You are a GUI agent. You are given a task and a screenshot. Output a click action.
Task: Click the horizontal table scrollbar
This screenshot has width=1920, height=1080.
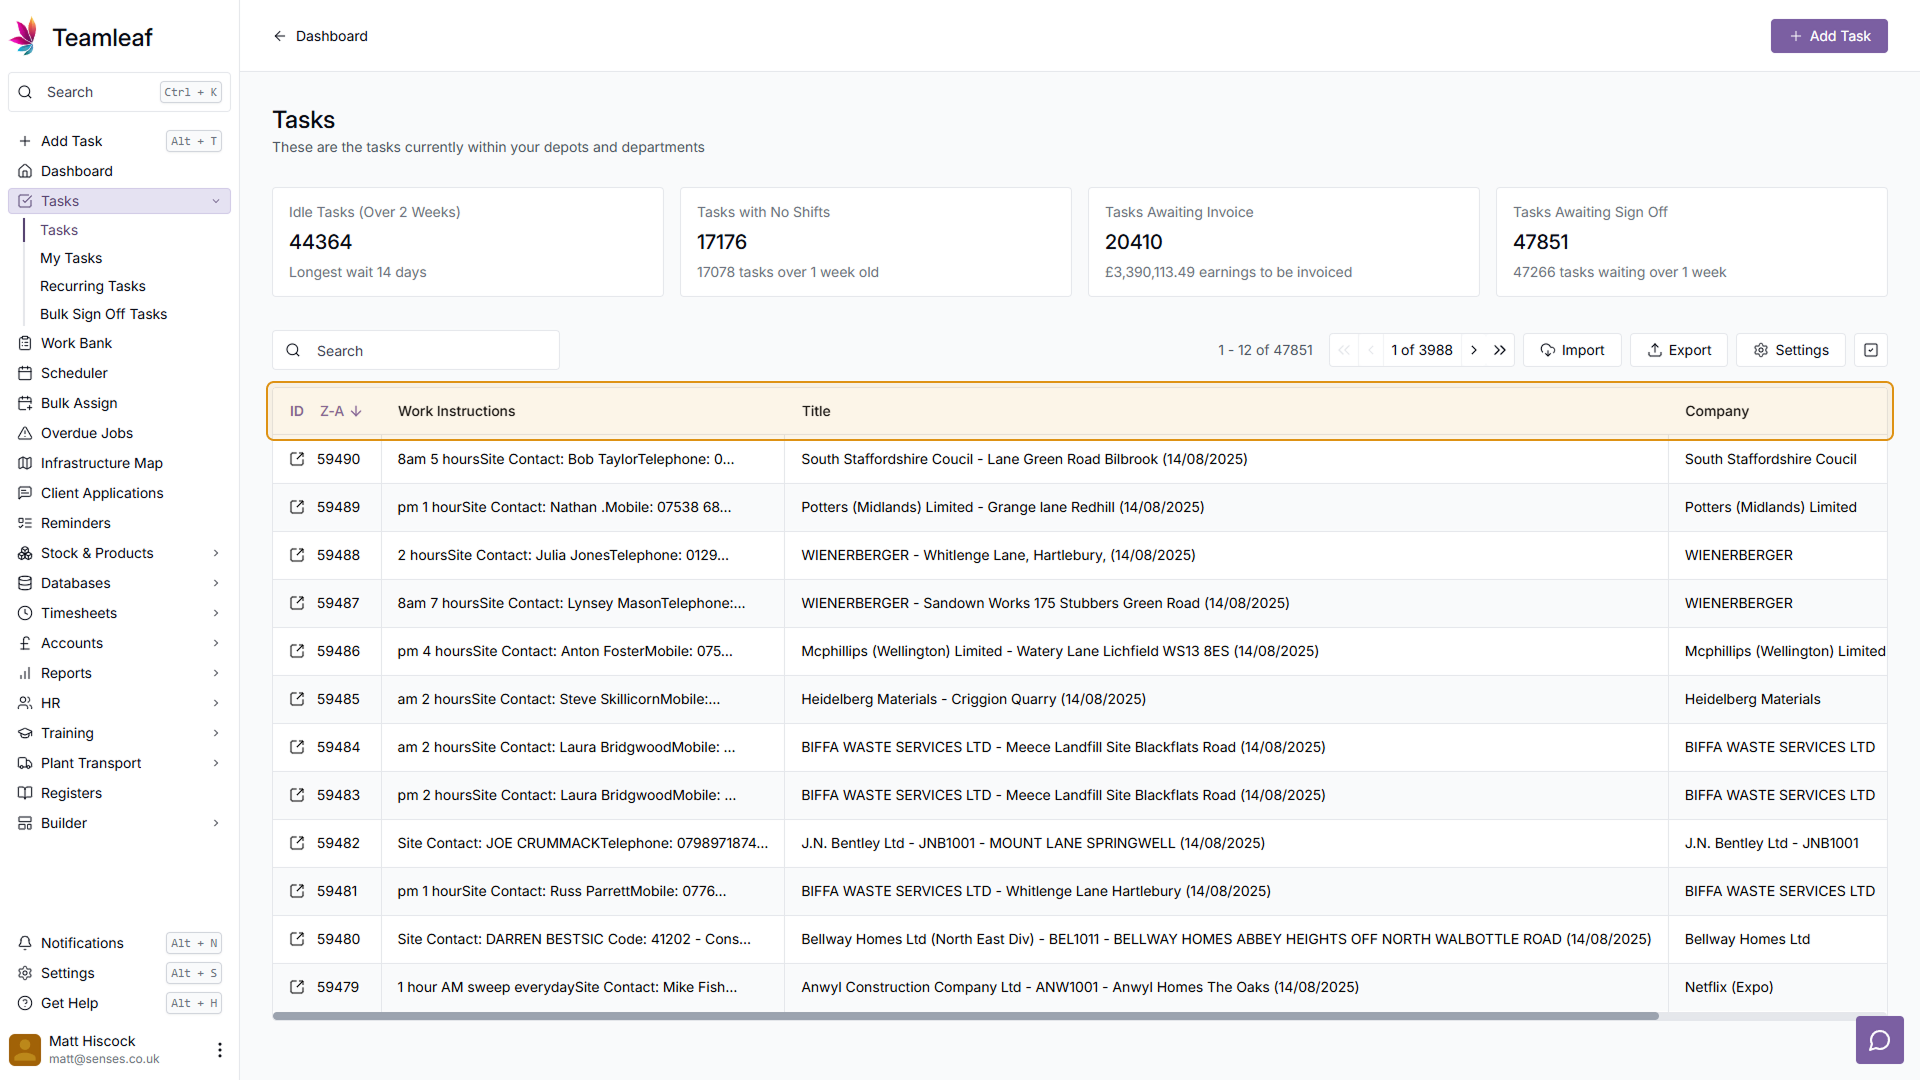click(x=965, y=1016)
